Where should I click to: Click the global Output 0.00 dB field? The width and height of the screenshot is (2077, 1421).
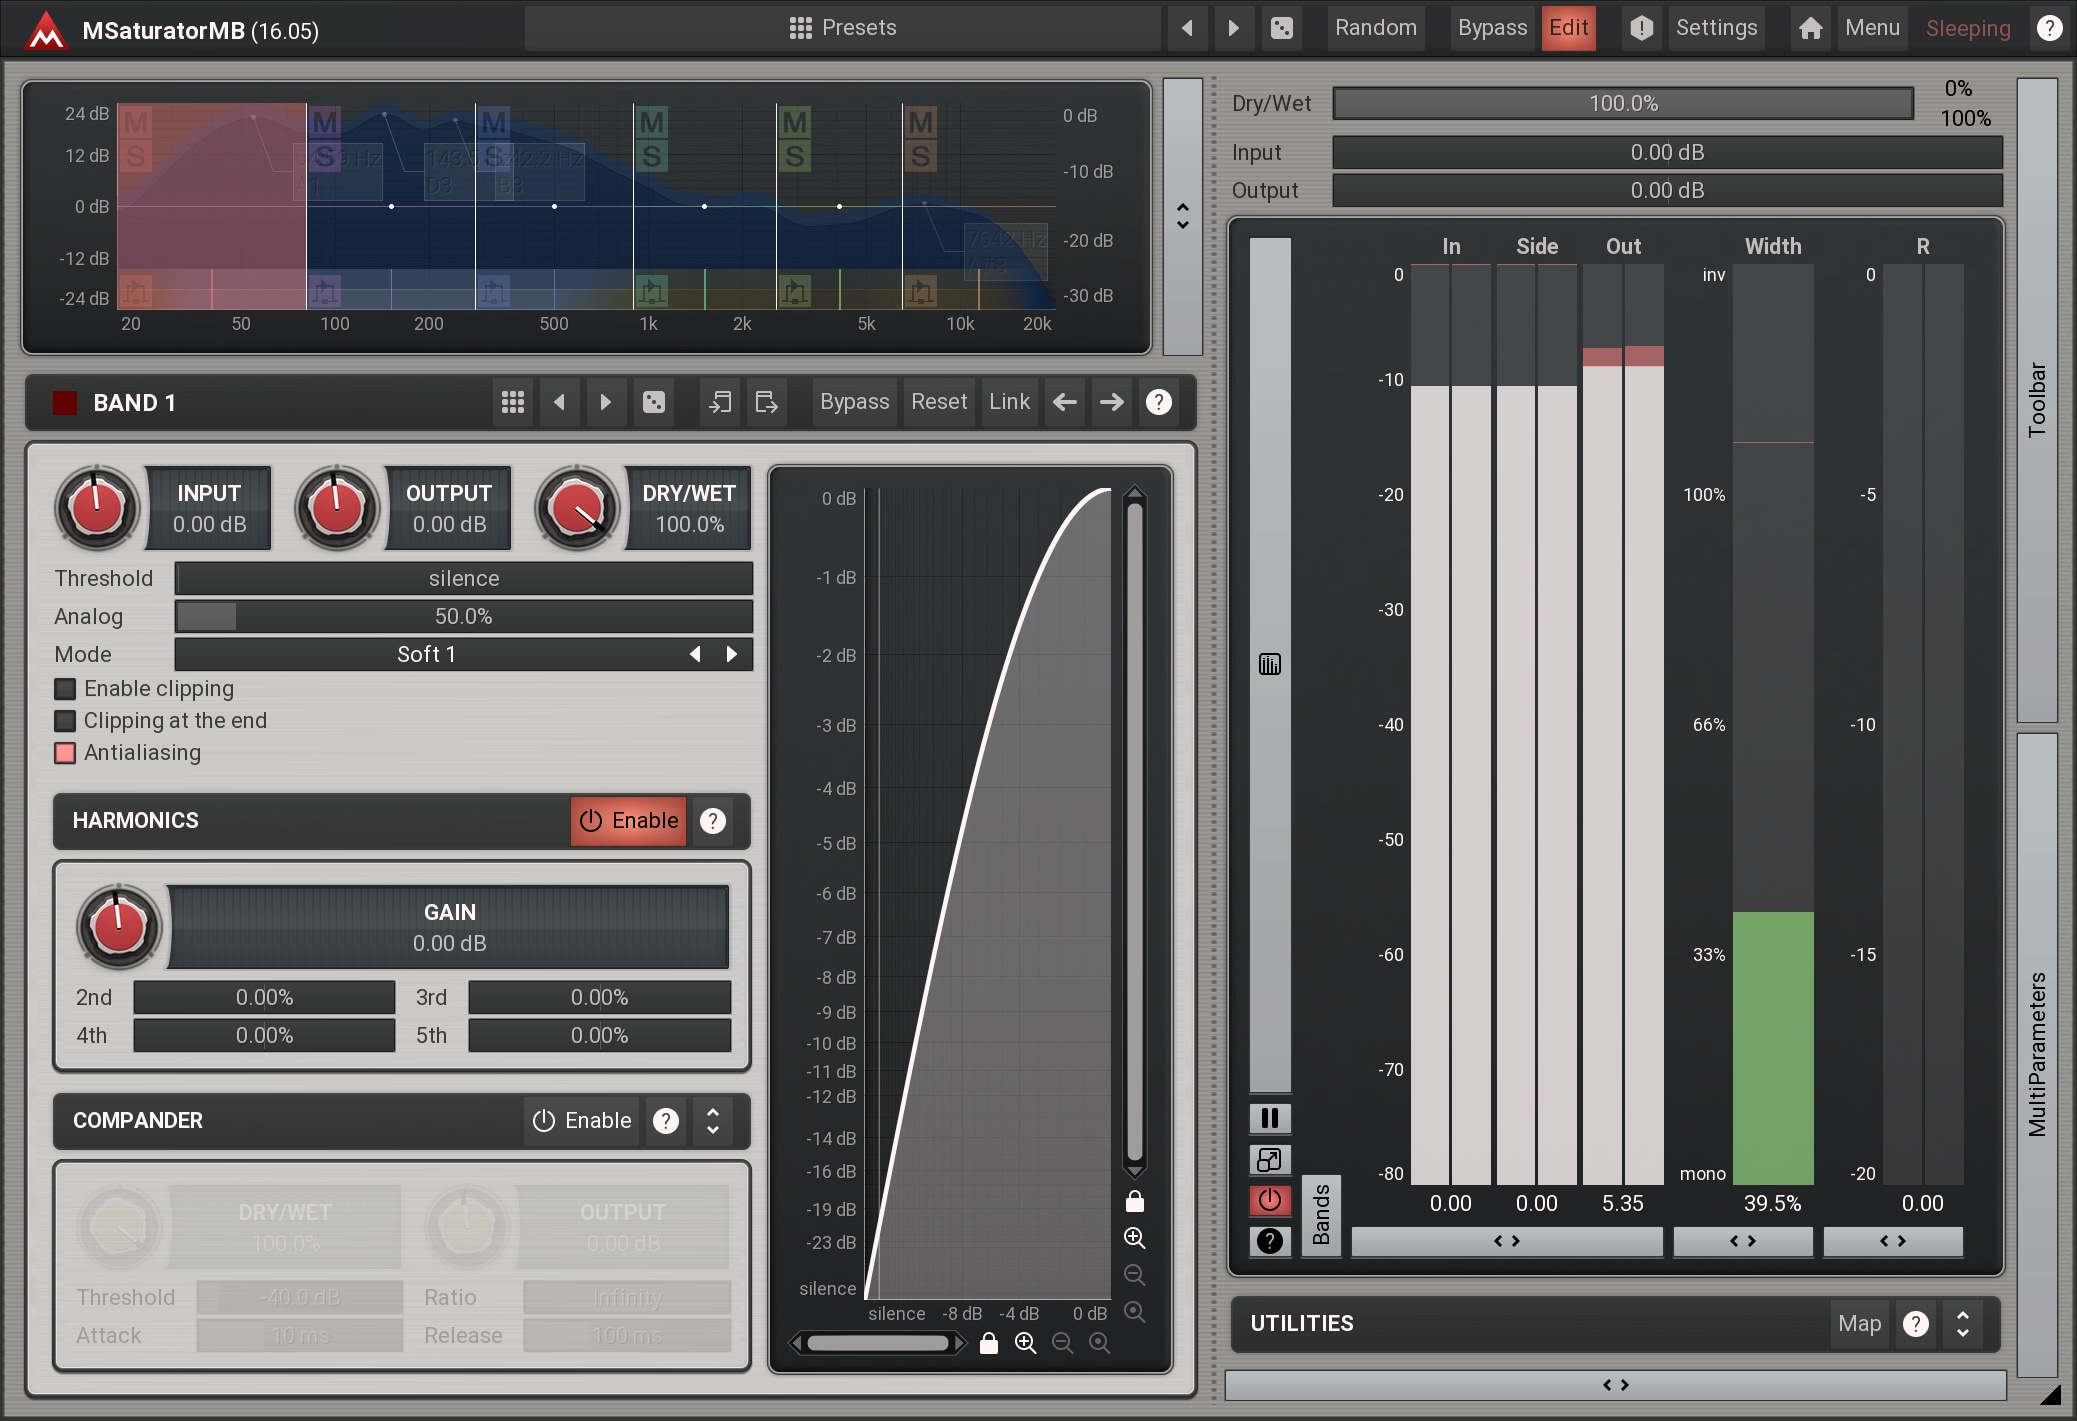point(1667,190)
